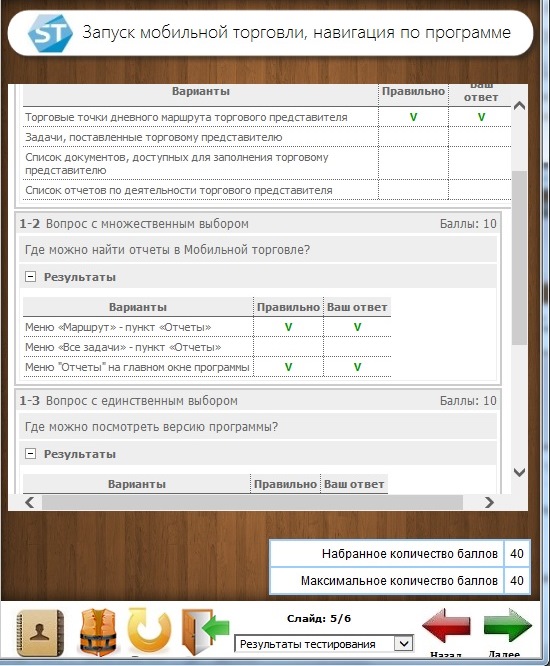Viewport: 550px width, 666px height.
Task: Select question 1-2 header row
Action: pyautogui.click(x=258, y=224)
